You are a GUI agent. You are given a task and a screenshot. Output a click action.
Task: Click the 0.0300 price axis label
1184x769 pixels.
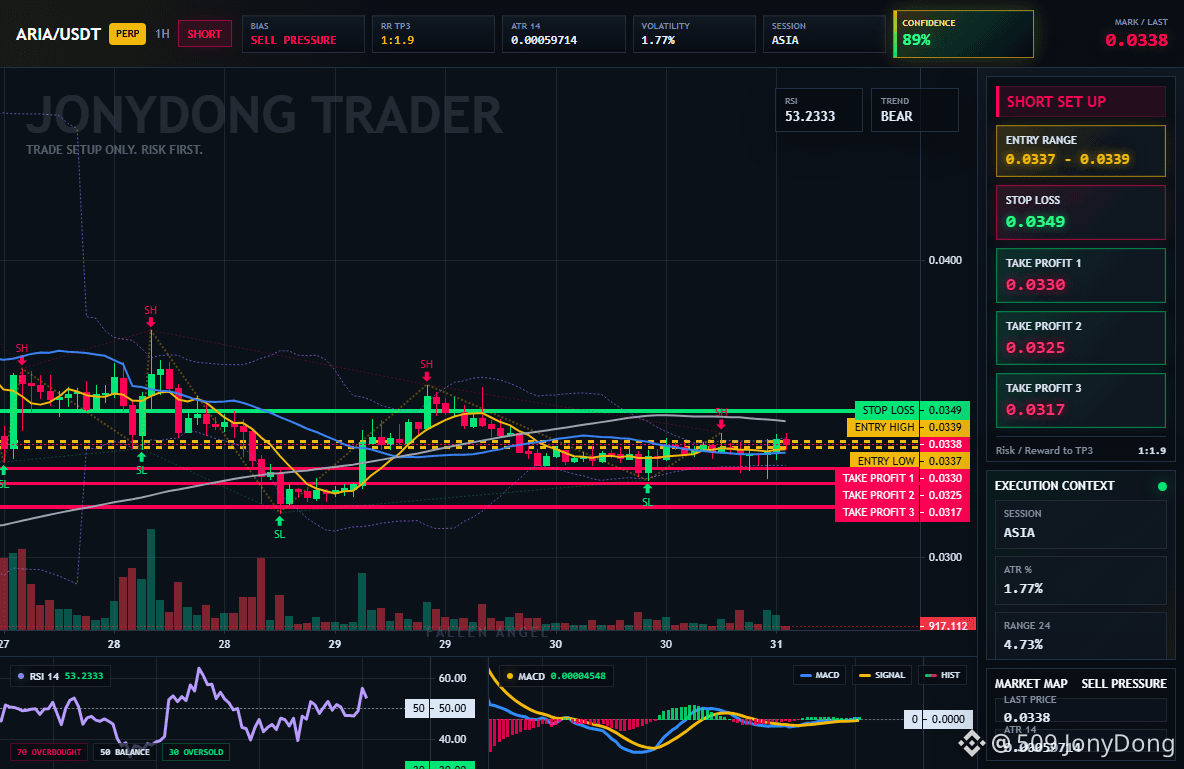pos(945,557)
